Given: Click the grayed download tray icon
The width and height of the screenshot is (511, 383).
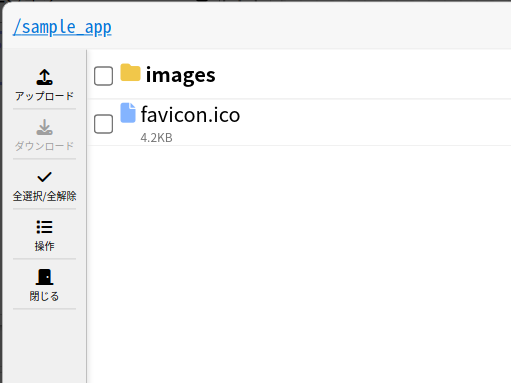Looking at the screenshot, I should tap(44, 127).
